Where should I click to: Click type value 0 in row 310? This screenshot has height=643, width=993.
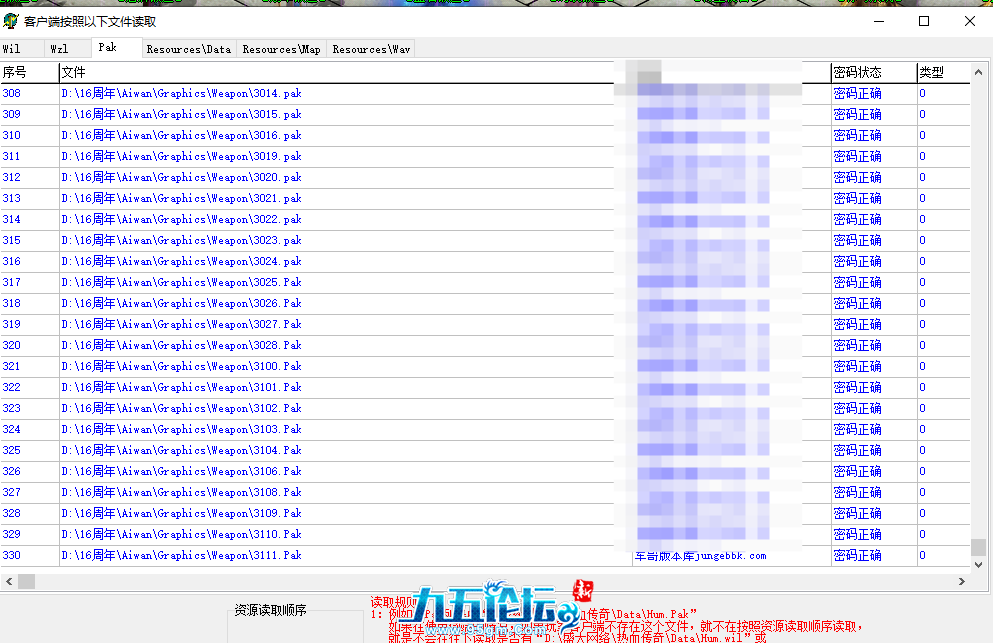click(x=923, y=136)
